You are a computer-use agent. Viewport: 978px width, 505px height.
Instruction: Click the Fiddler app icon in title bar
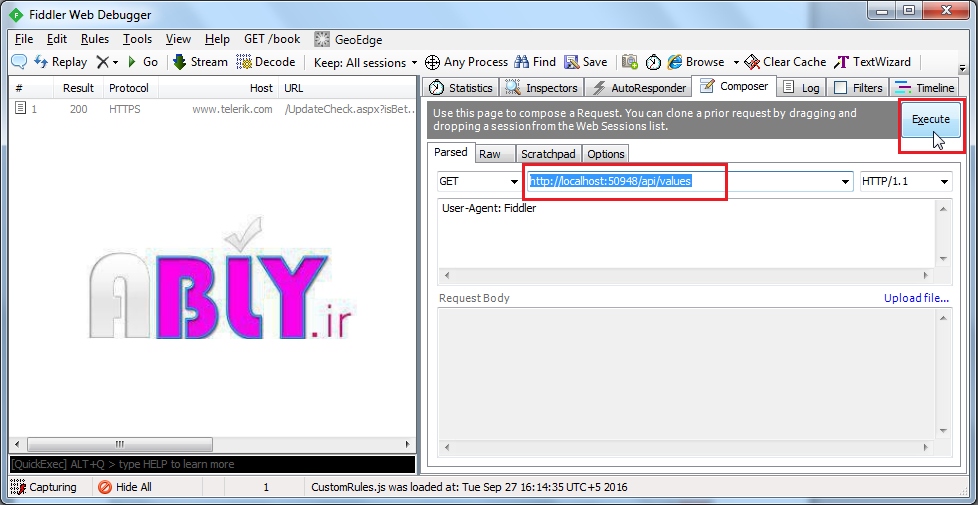(16, 14)
